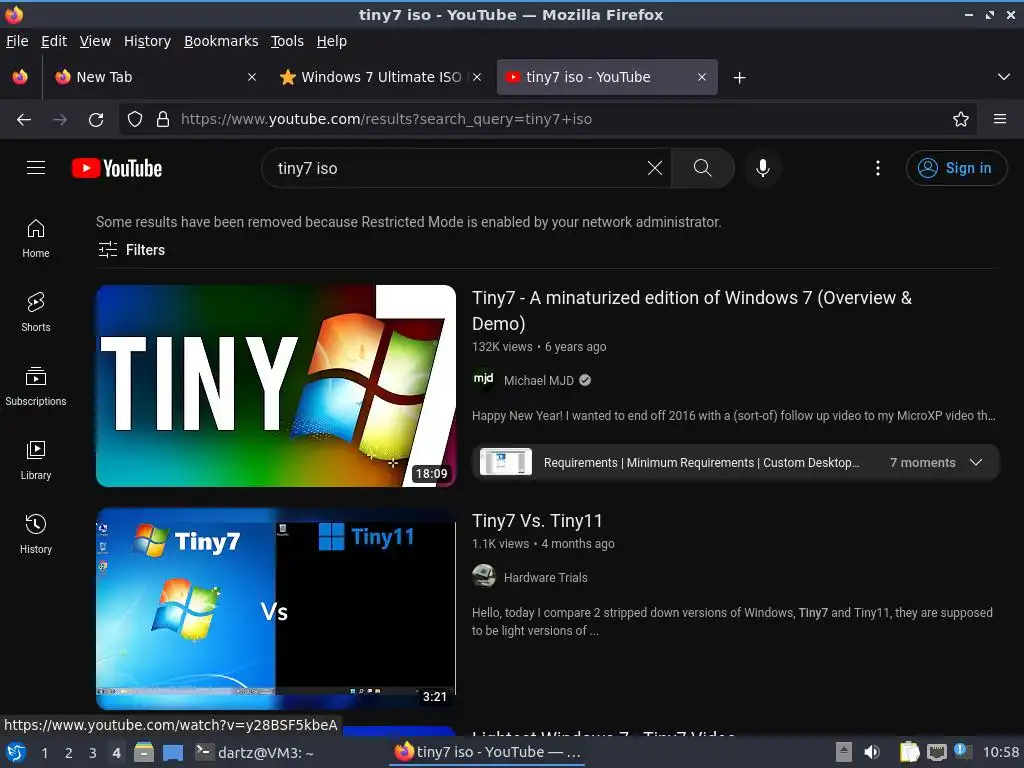Click the taskbar clock 10:58

click(x=1001, y=752)
